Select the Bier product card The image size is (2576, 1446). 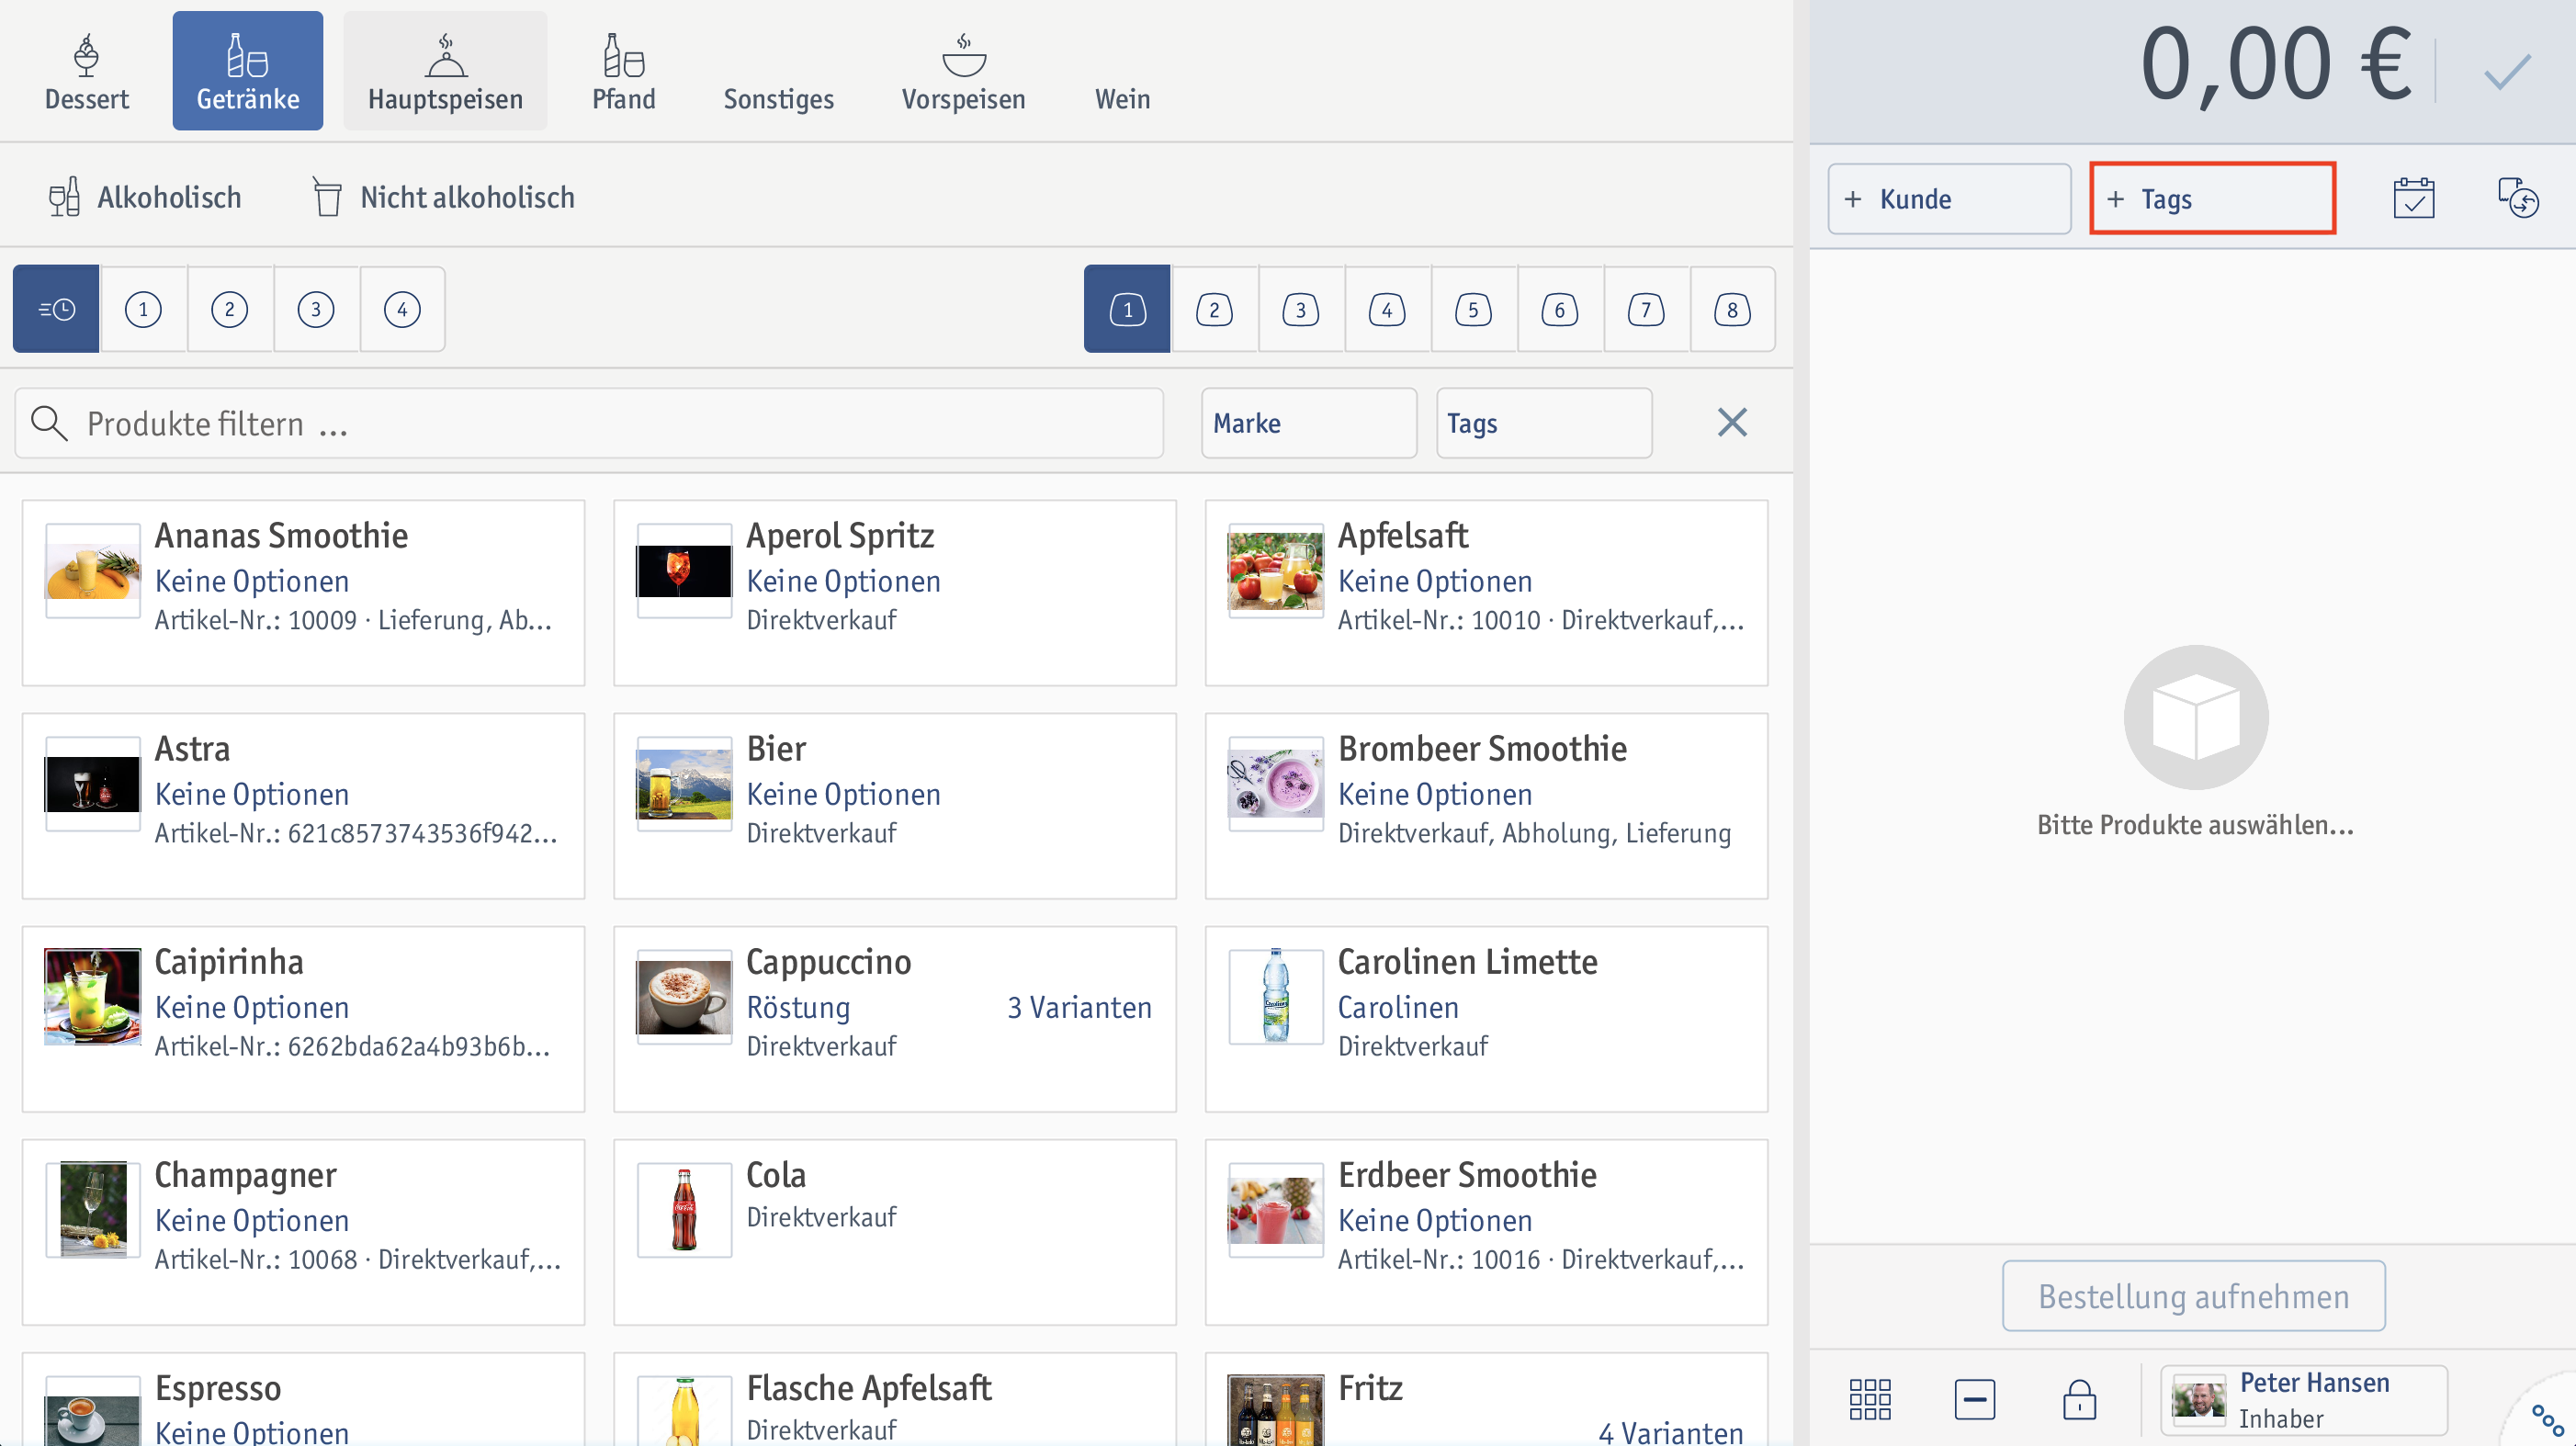(x=894, y=806)
